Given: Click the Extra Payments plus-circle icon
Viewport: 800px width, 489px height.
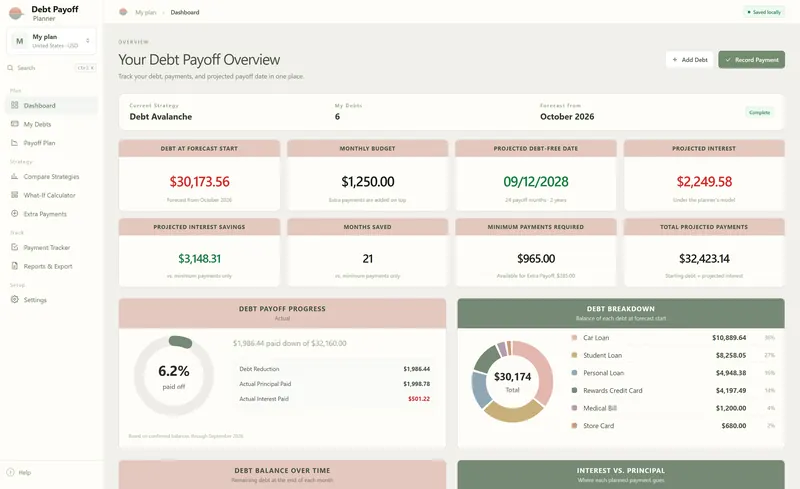Looking at the screenshot, I should (14, 213).
